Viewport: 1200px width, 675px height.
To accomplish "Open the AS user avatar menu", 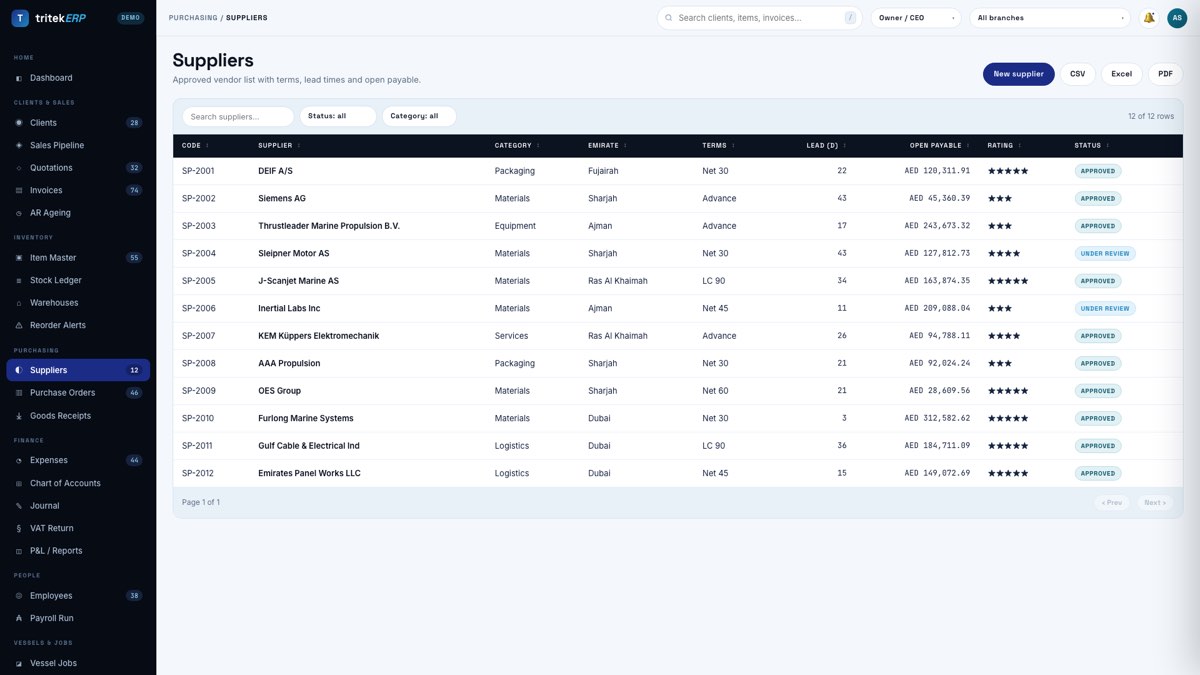I will [1177, 18].
